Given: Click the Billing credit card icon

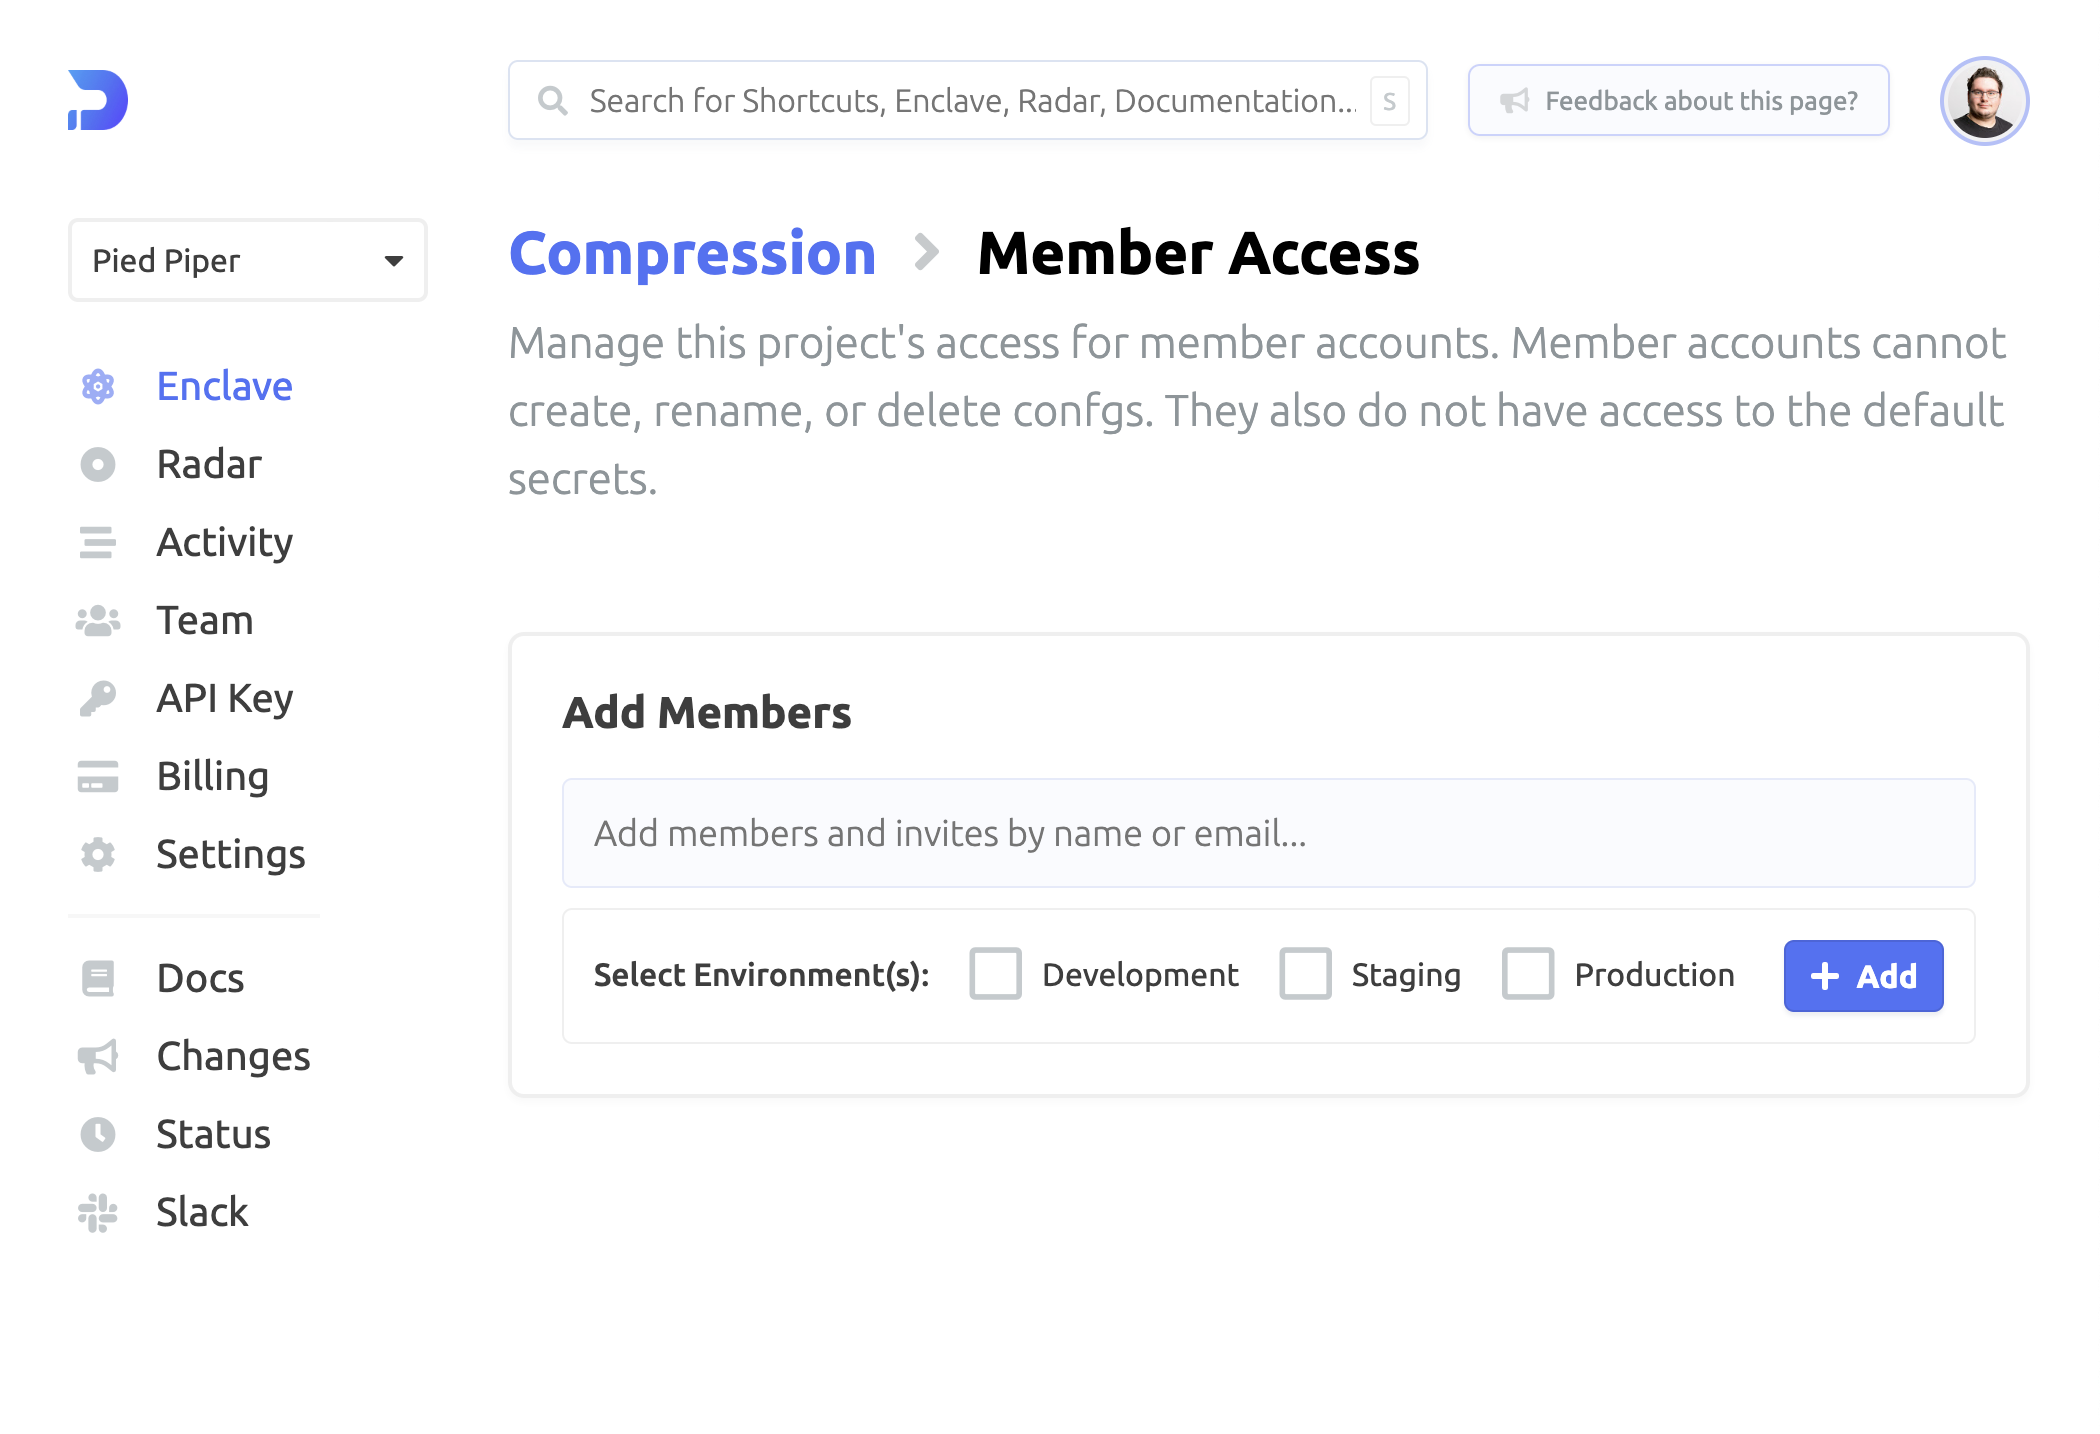Looking at the screenshot, I should [98, 777].
